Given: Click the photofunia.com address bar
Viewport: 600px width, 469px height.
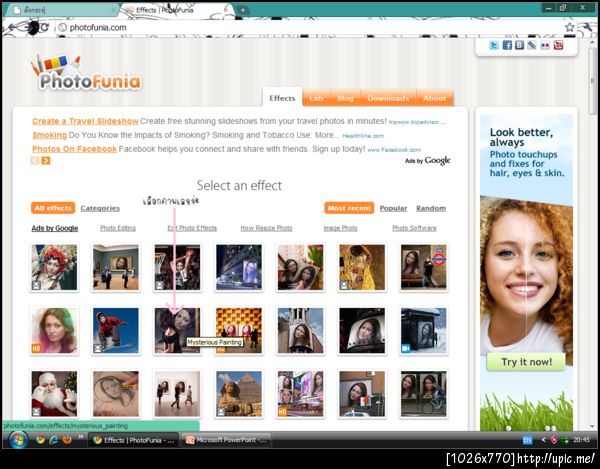Looking at the screenshot, I should tap(310, 27).
